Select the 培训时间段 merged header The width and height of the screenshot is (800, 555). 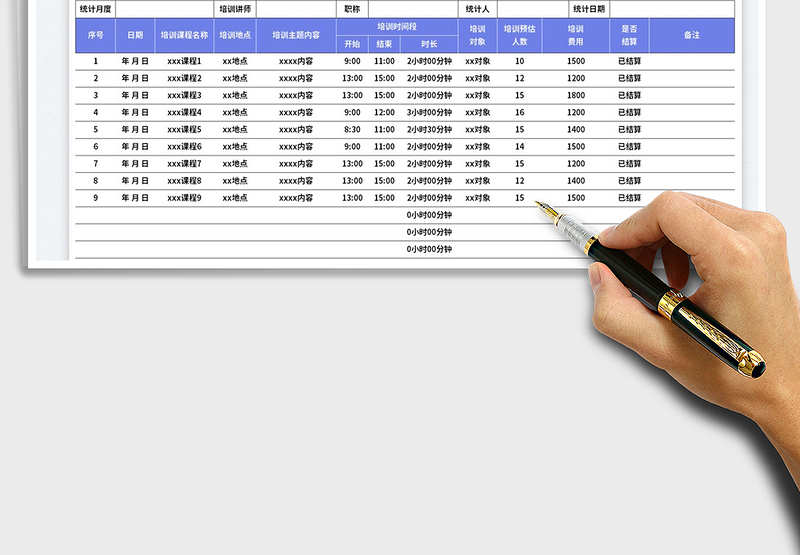398,27
